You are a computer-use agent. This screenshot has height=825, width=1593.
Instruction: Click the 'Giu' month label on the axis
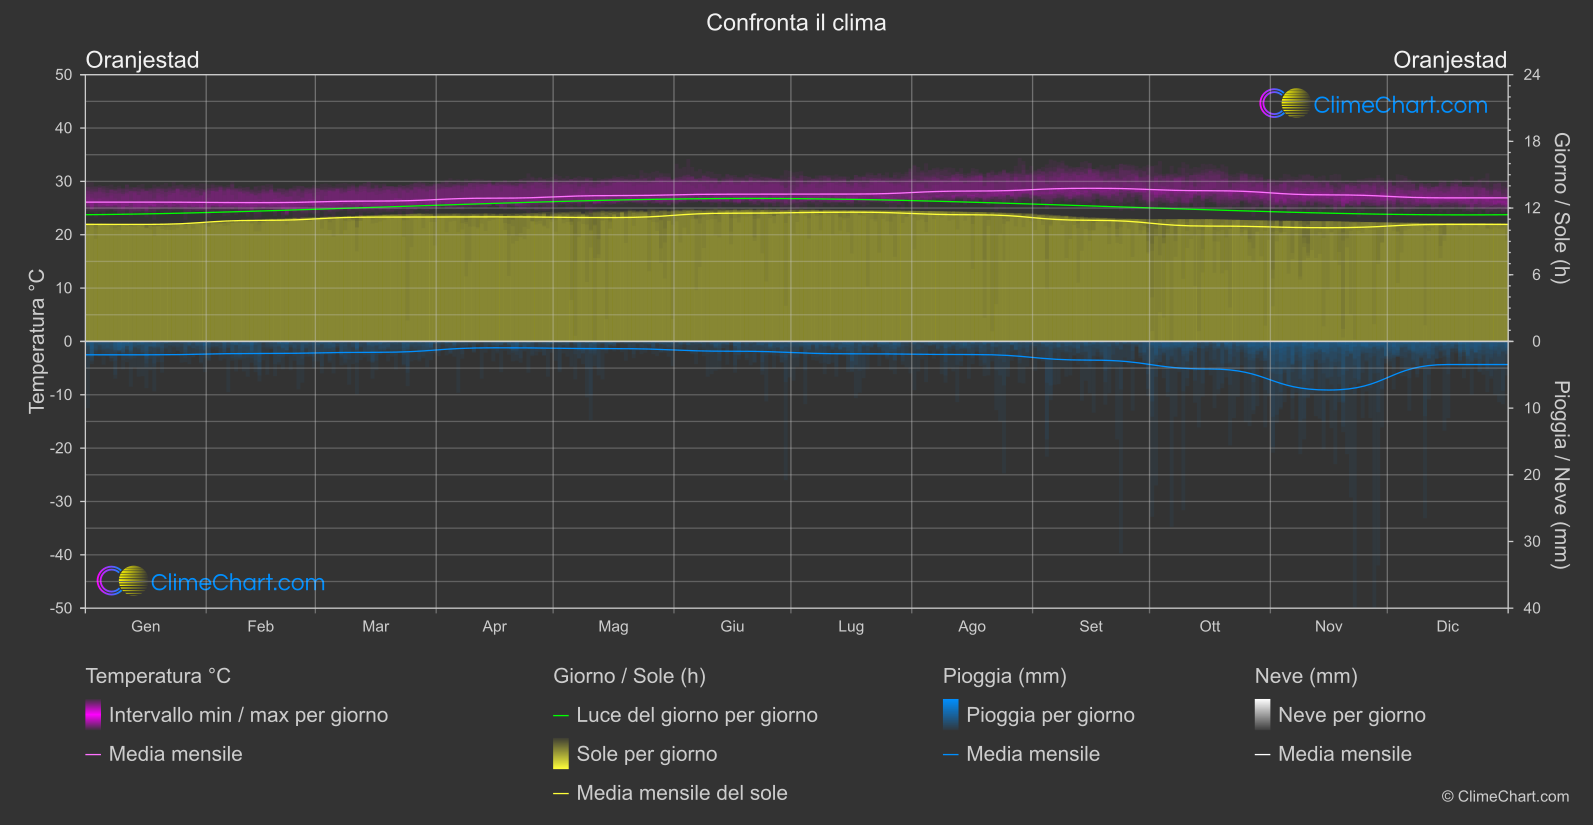(x=732, y=626)
